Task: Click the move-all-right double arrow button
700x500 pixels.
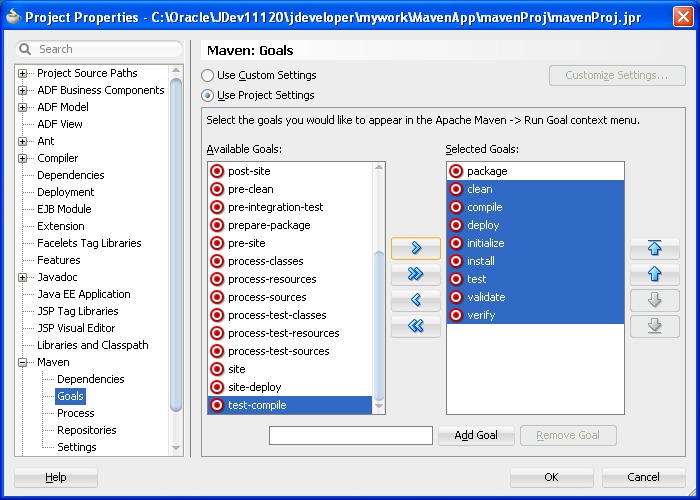Action: coord(416,274)
